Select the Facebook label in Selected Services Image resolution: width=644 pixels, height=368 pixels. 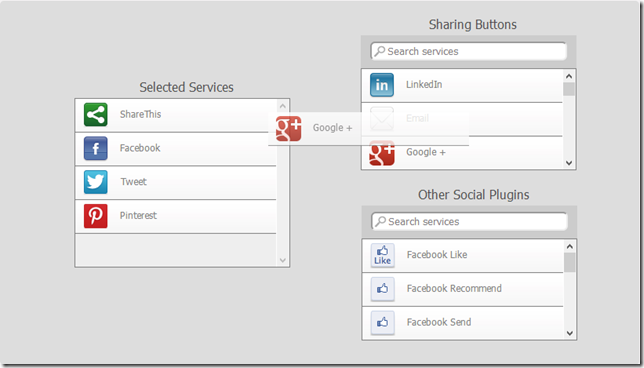click(140, 148)
